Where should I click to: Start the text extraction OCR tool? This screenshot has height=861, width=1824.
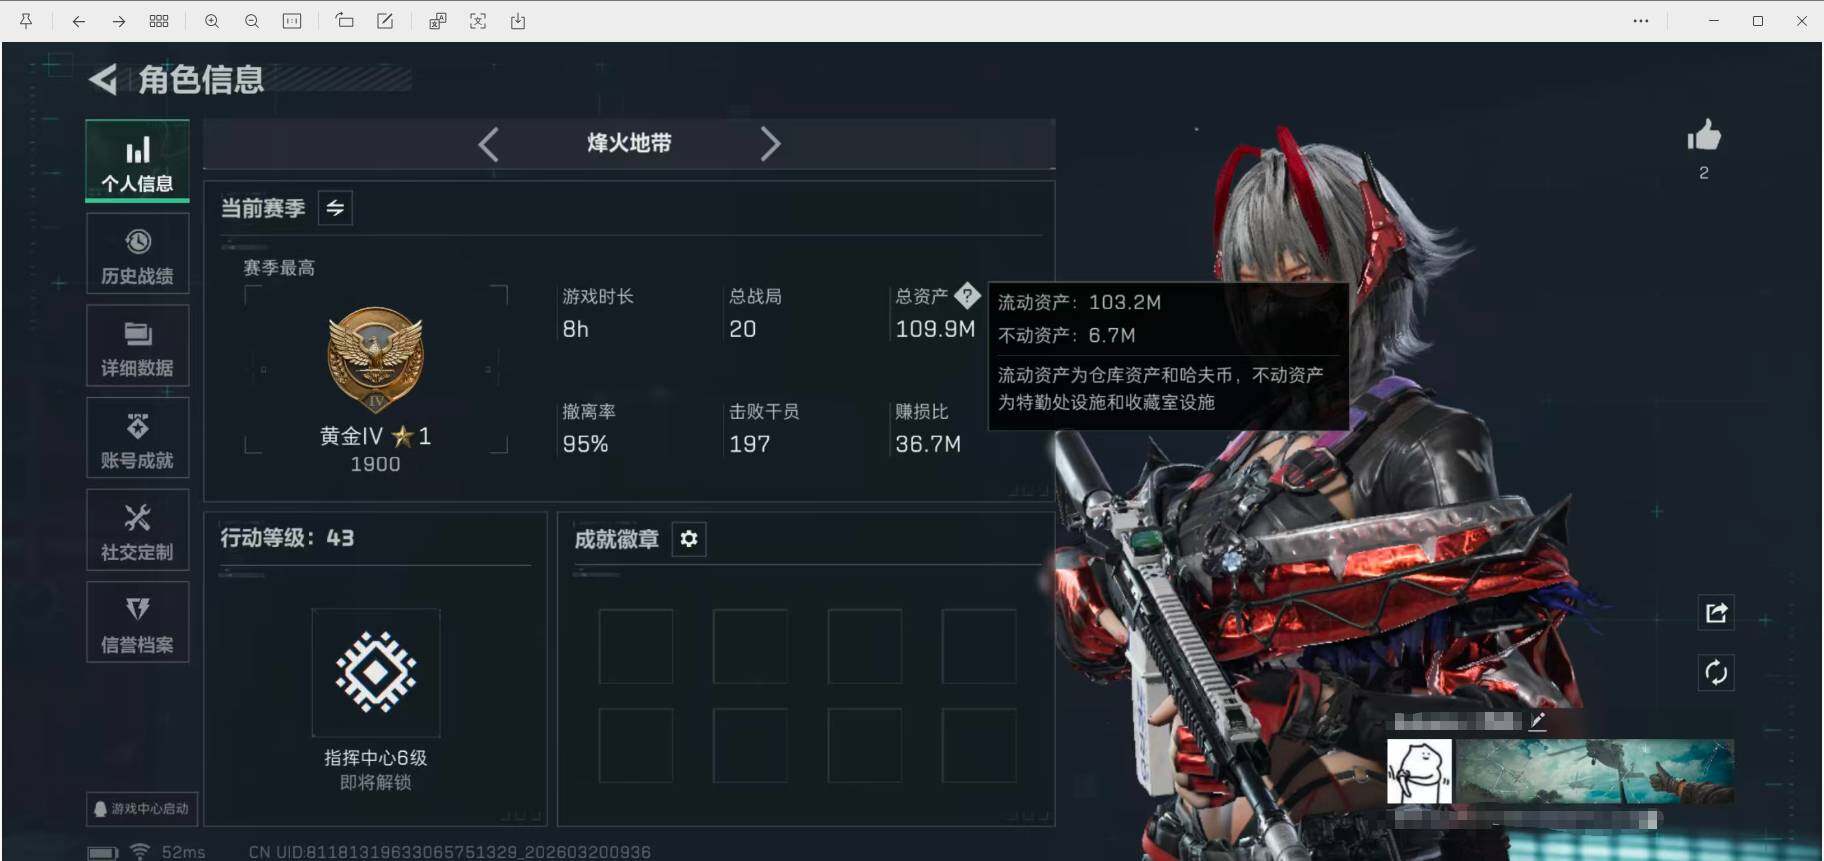point(478,21)
